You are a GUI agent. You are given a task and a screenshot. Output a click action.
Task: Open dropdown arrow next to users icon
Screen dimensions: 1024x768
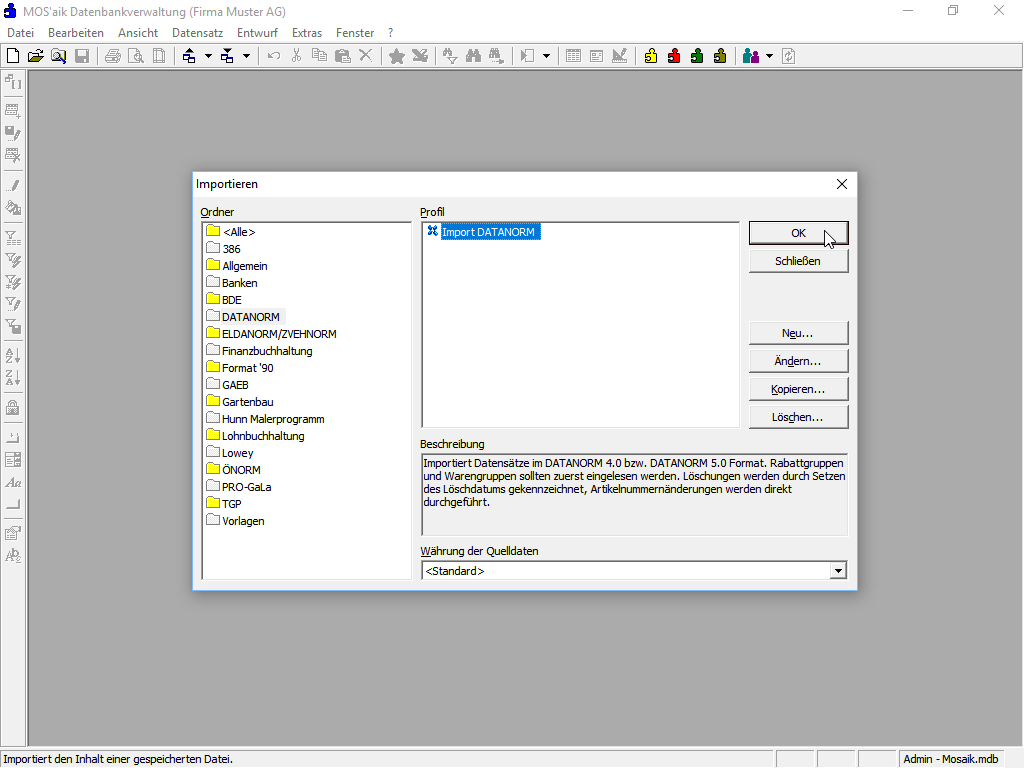pos(769,56)
